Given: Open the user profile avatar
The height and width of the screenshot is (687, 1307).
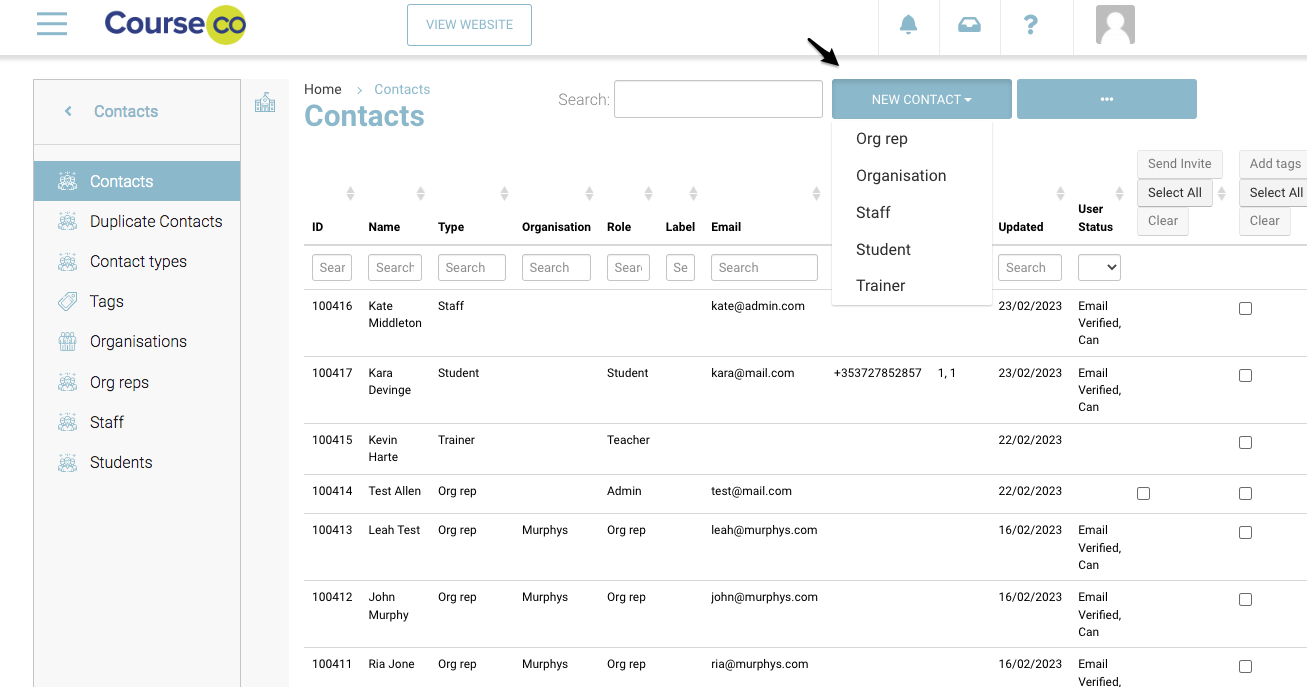Looking at the screenshot, I should [1115, 25].
